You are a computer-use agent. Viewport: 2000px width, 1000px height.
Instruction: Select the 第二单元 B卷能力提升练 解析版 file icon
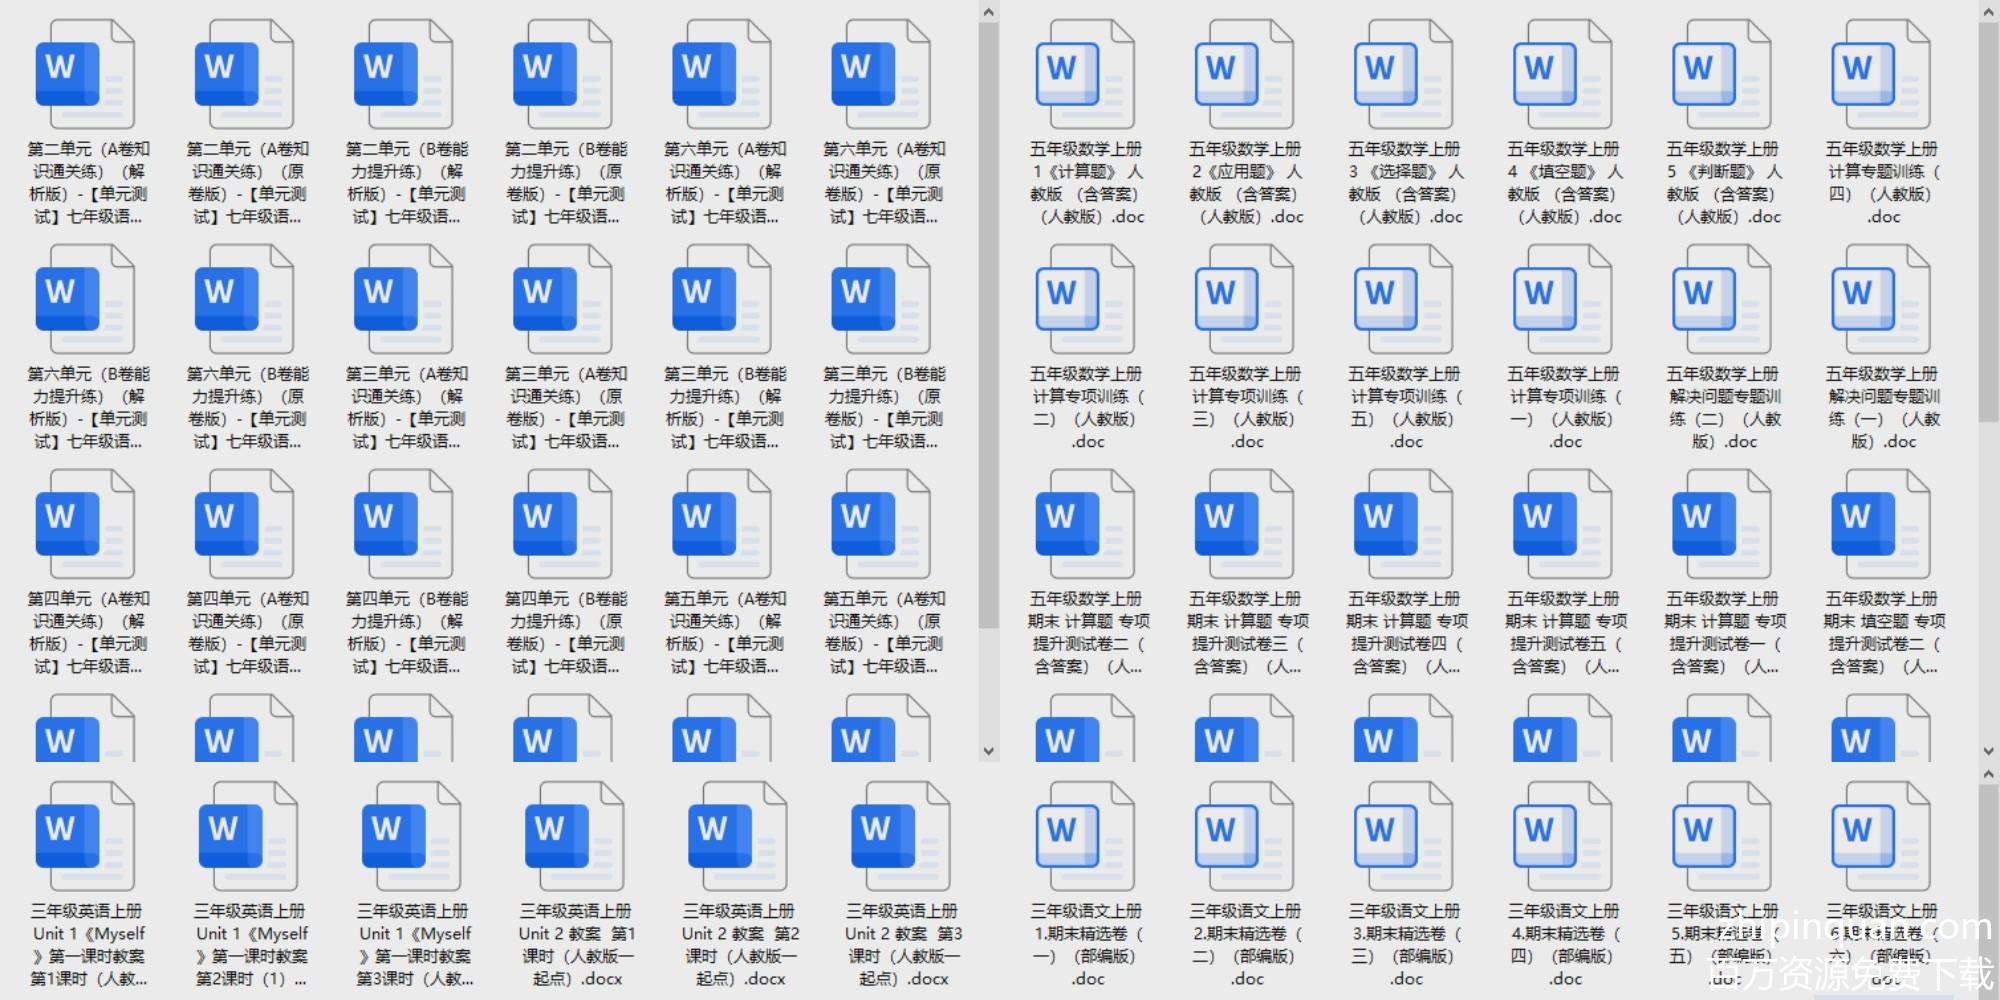(403, 74)
